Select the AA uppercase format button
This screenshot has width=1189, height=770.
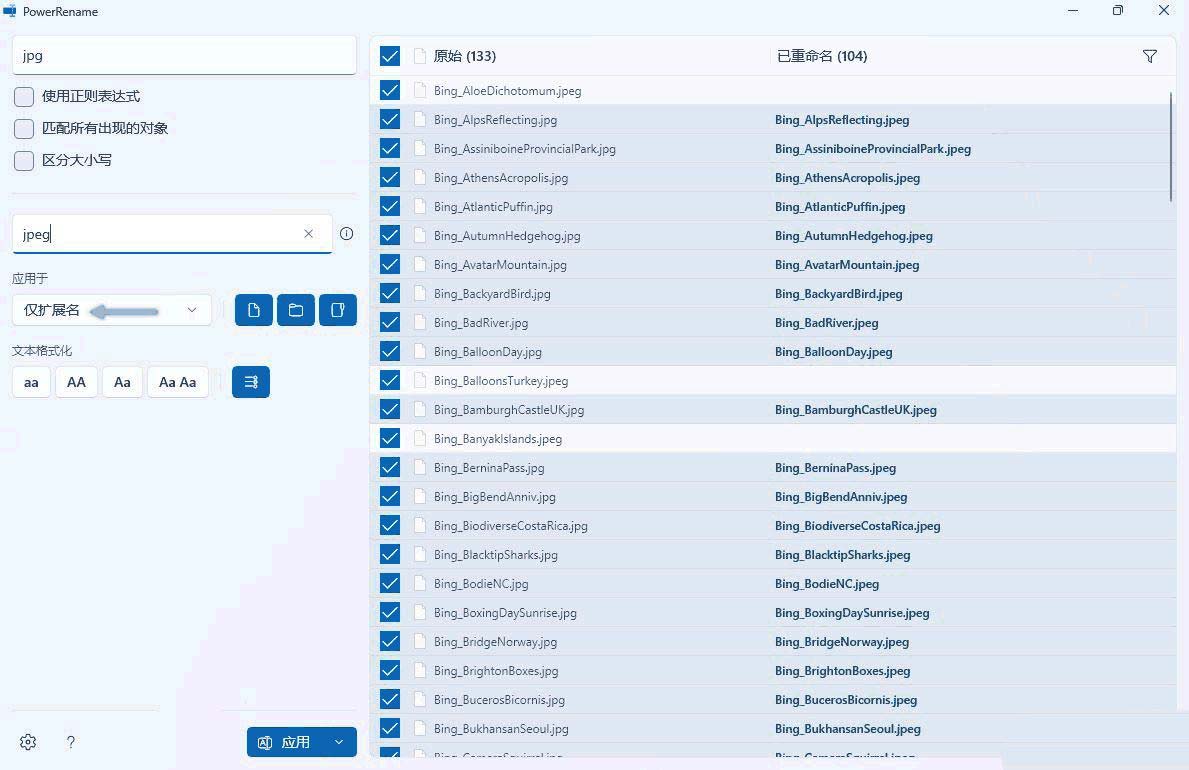click(76, 382)
